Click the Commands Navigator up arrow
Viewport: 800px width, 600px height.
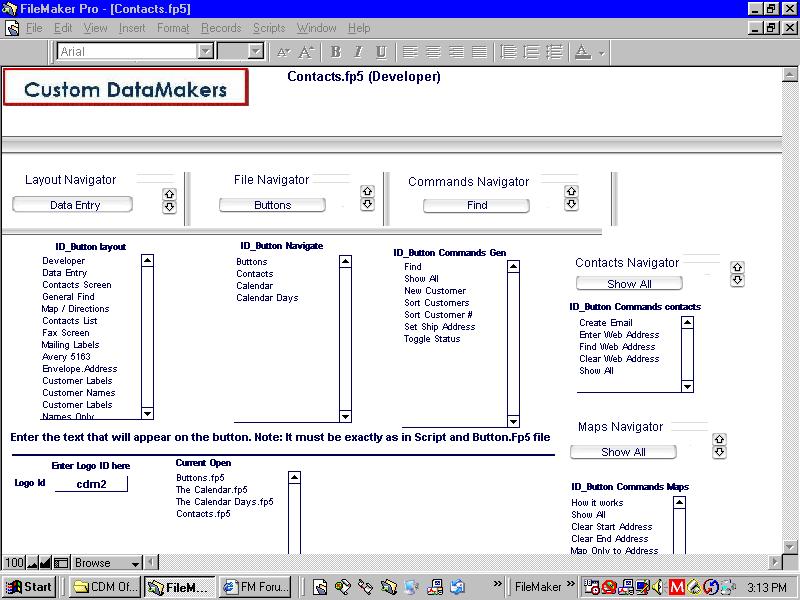pos(571,191)
